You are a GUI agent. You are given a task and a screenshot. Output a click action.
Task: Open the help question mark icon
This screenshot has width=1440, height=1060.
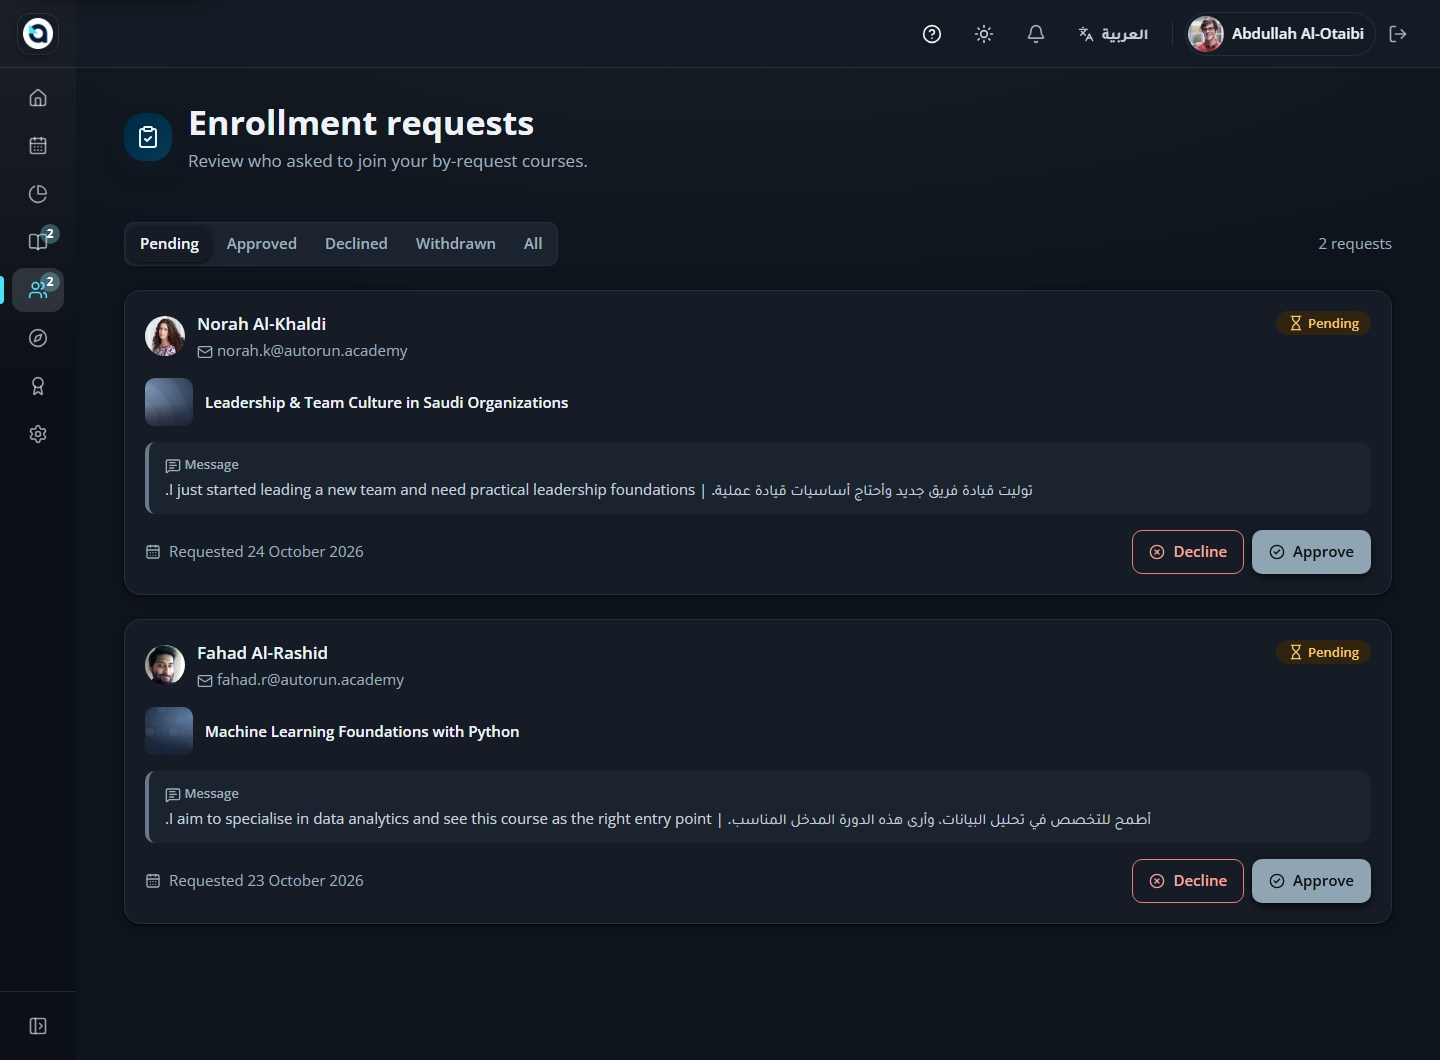[932, 34]
